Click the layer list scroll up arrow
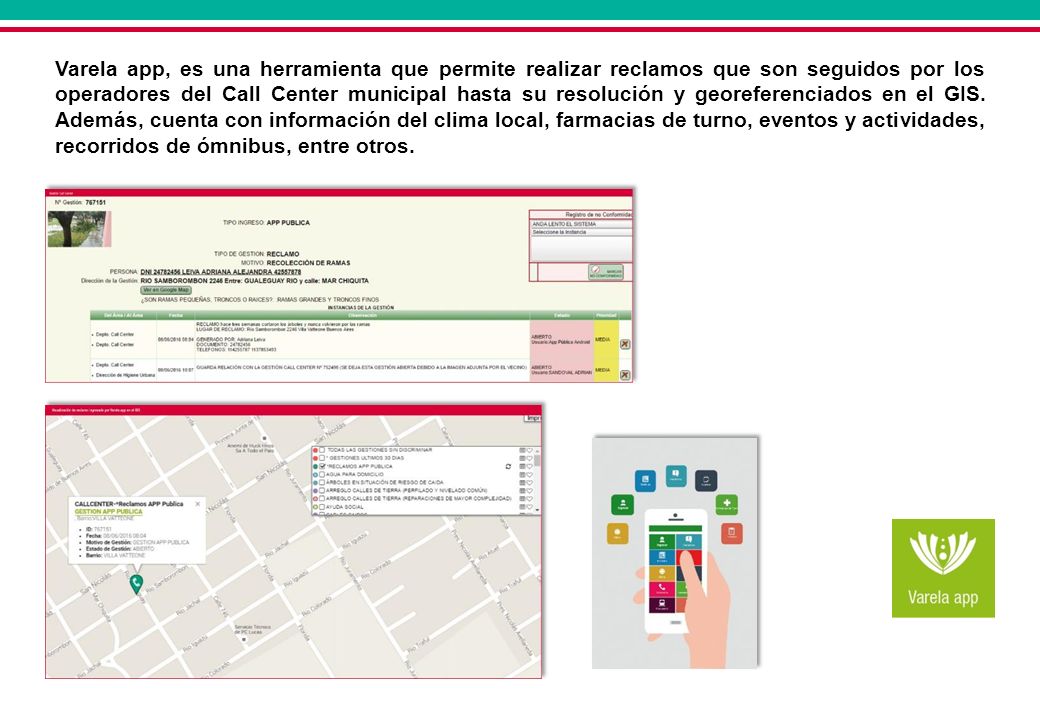The width and height of the screenshot is (1040, 720). click(537, 451)
